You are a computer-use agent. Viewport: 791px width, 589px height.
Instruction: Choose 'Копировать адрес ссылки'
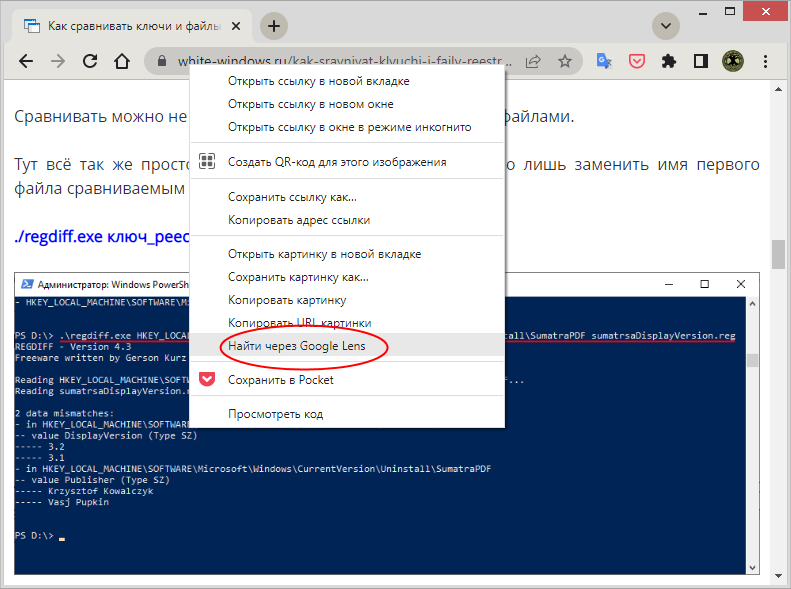point(347,220)
